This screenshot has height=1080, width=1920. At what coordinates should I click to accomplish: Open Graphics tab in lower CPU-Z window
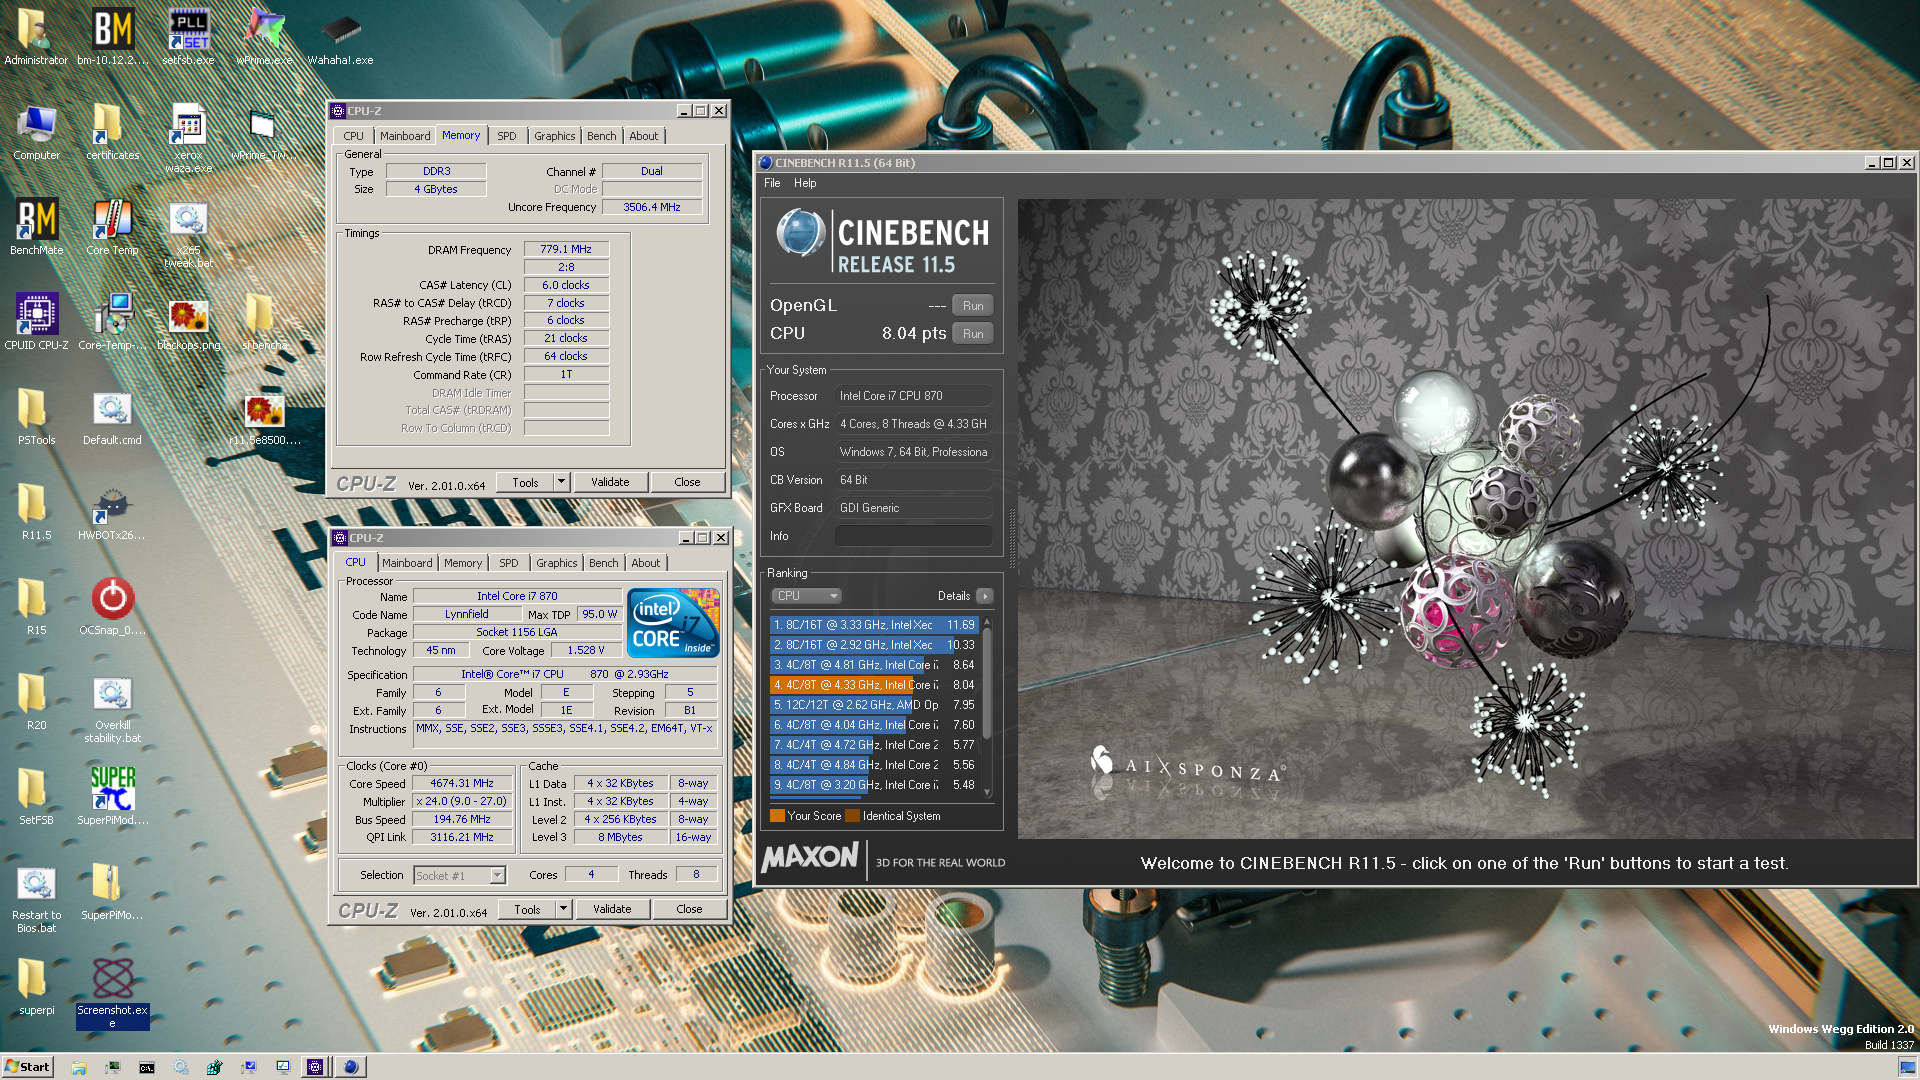pos(556,563)
